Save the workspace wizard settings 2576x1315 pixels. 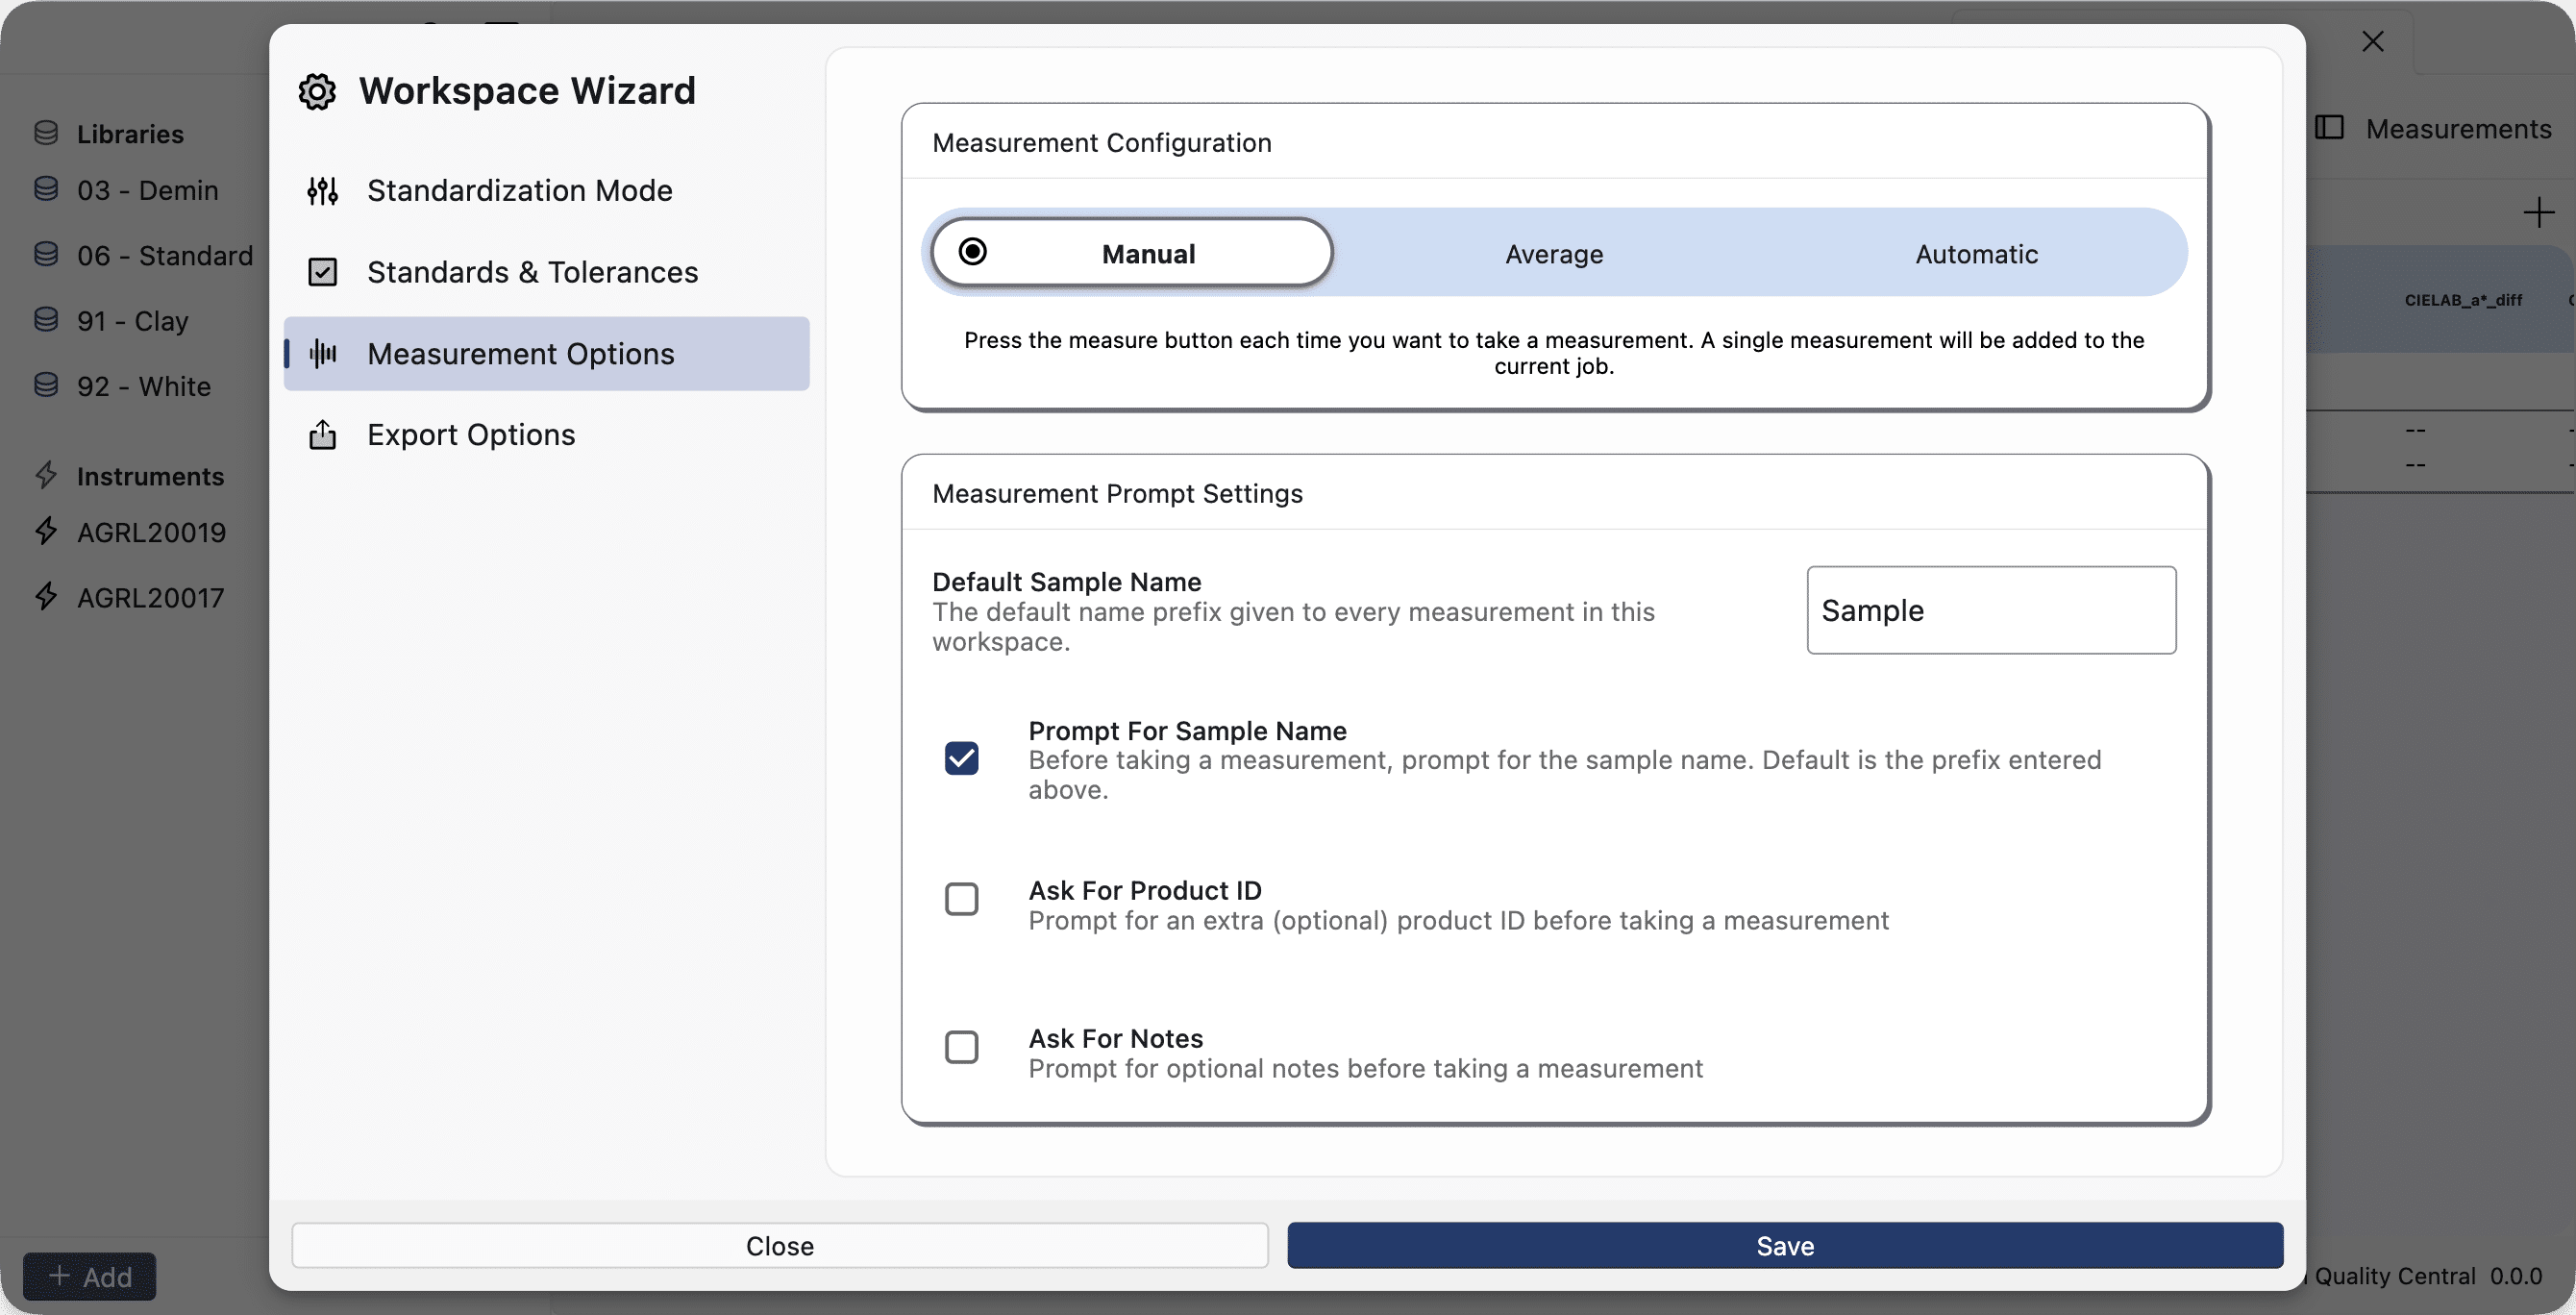pyautogui.click(x=1785, y=1245)
